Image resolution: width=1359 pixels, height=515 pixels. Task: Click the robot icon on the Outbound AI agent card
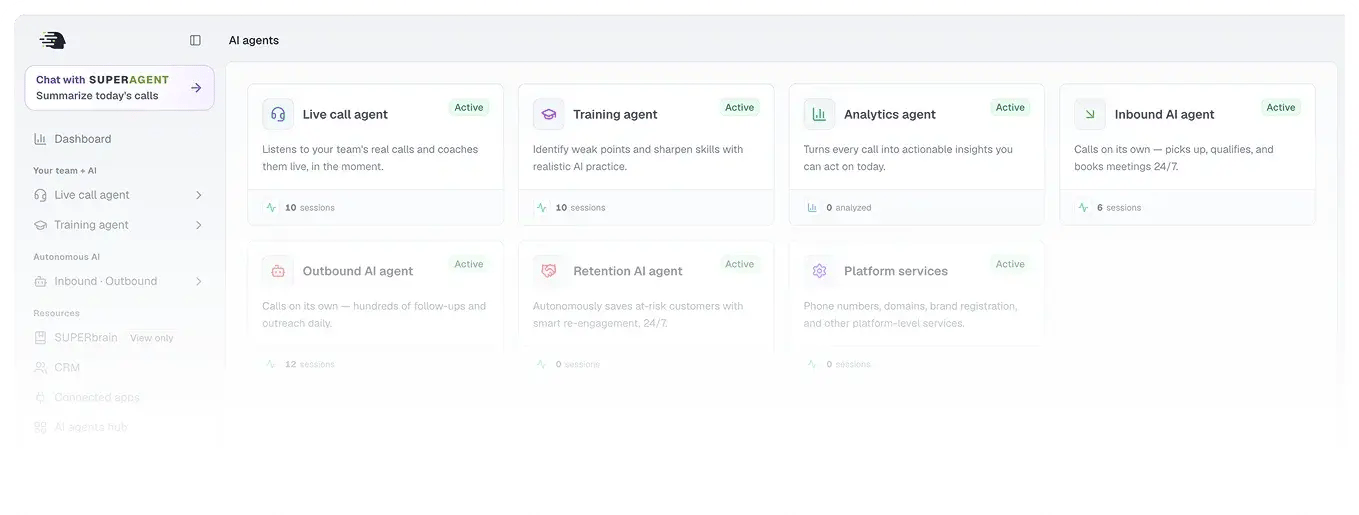click(x=278, y=271)
